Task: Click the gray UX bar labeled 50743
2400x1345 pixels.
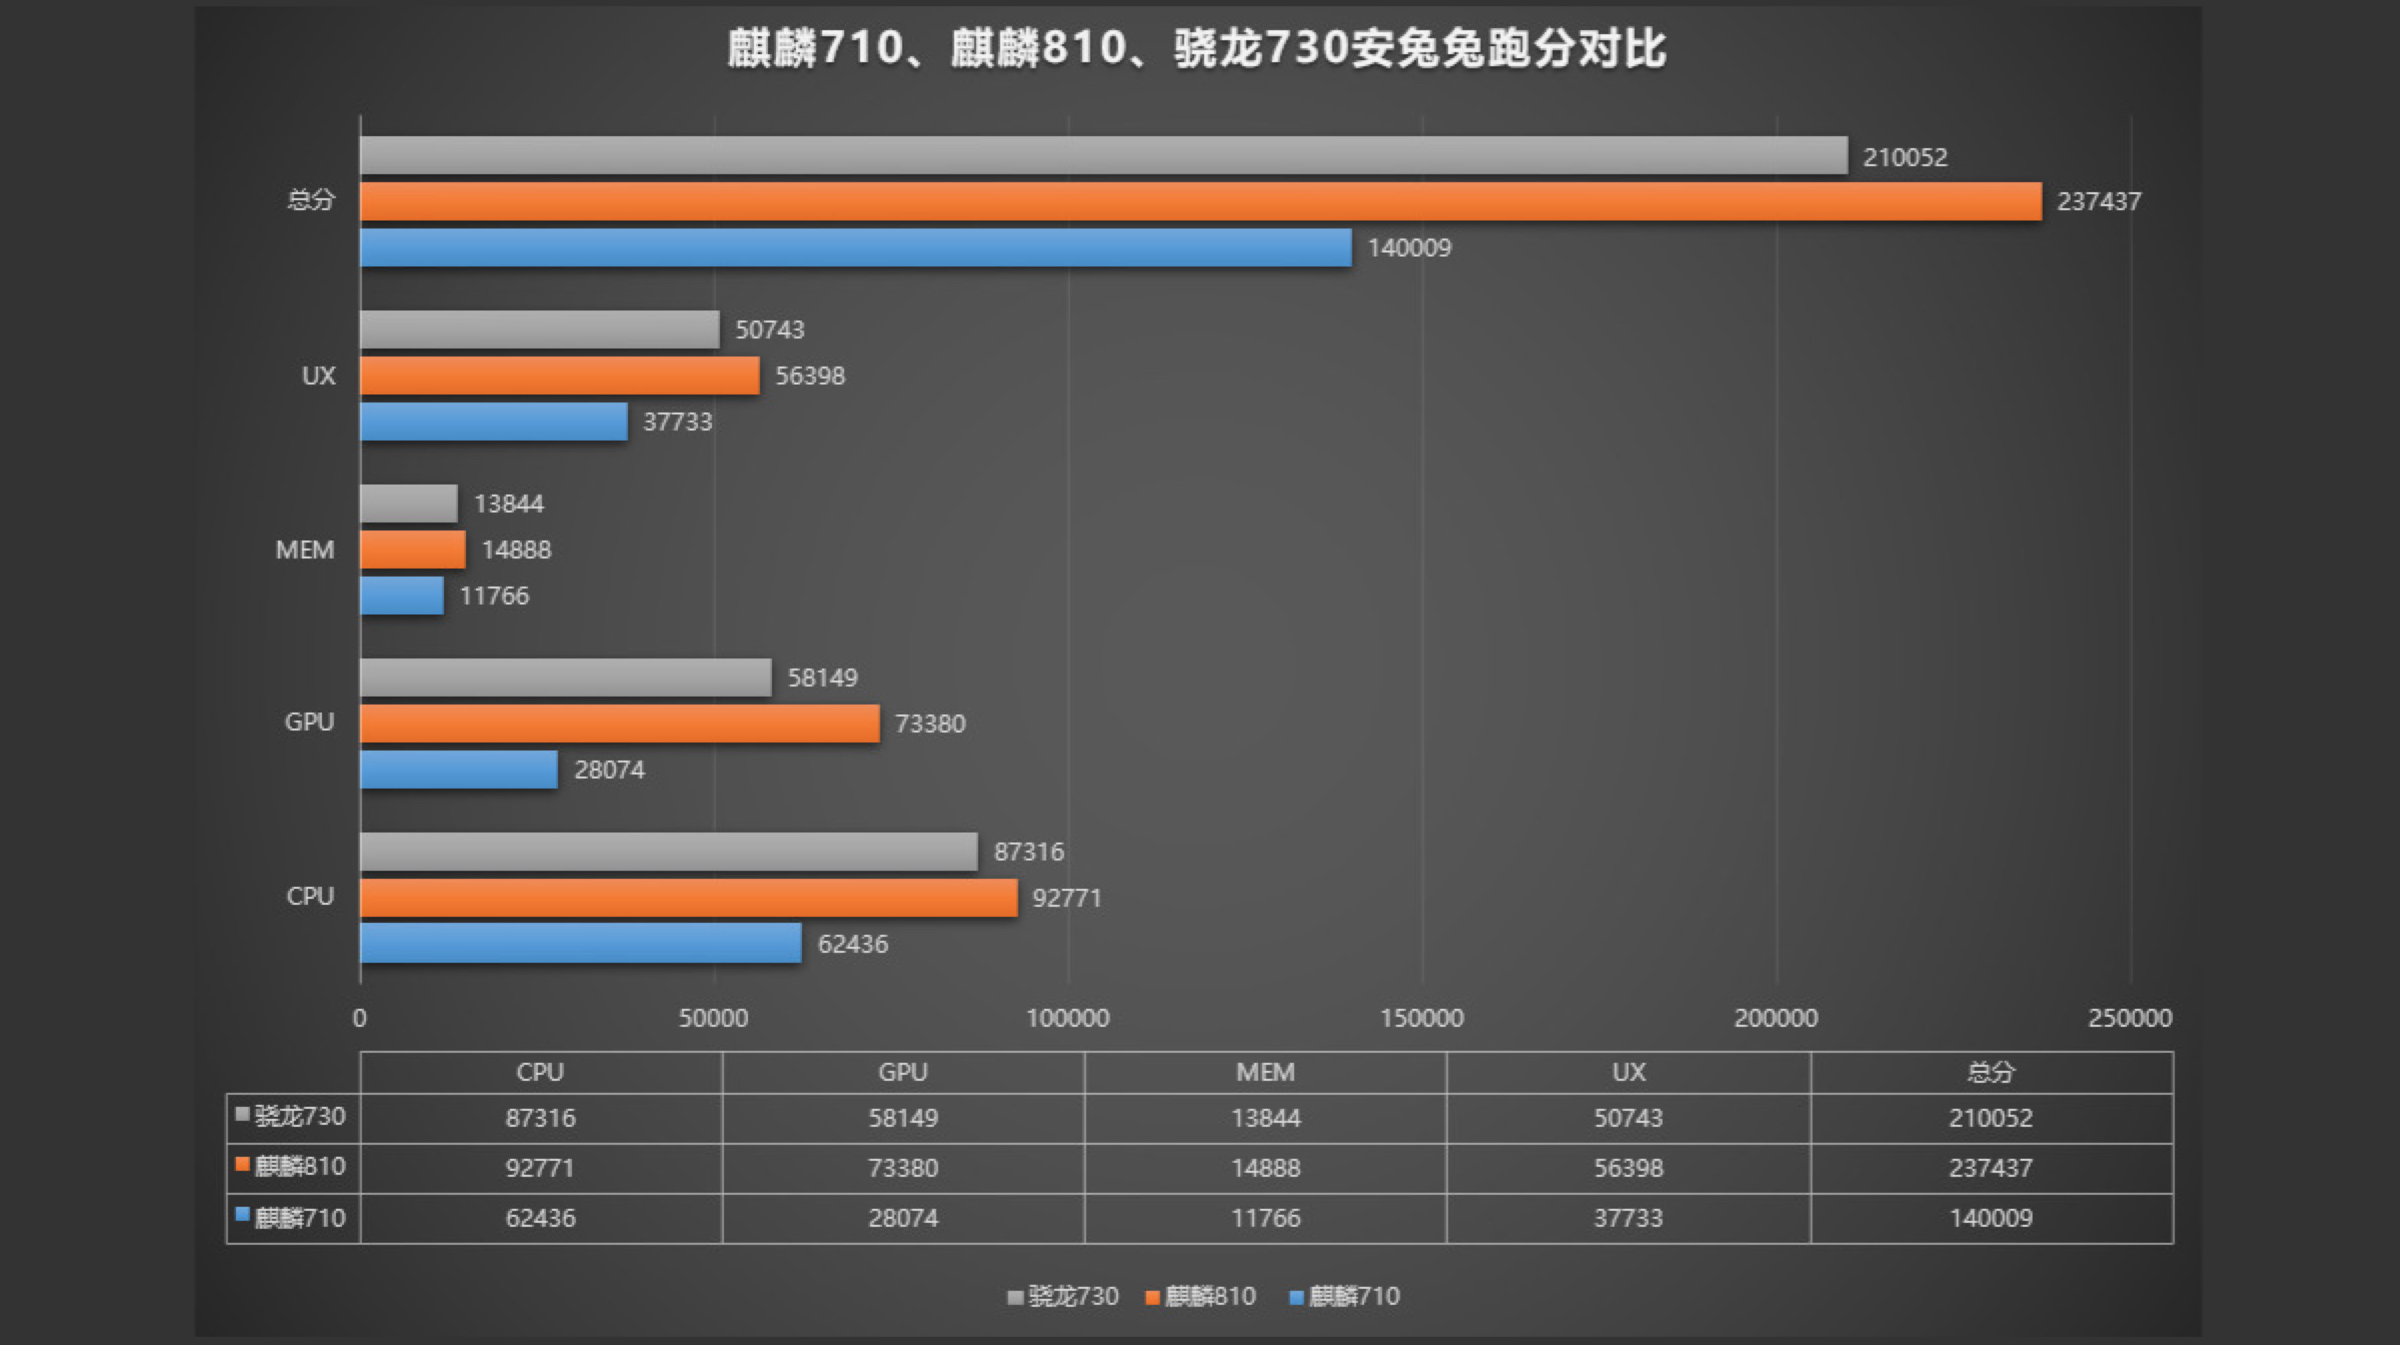Action: [x=539, y=330]
